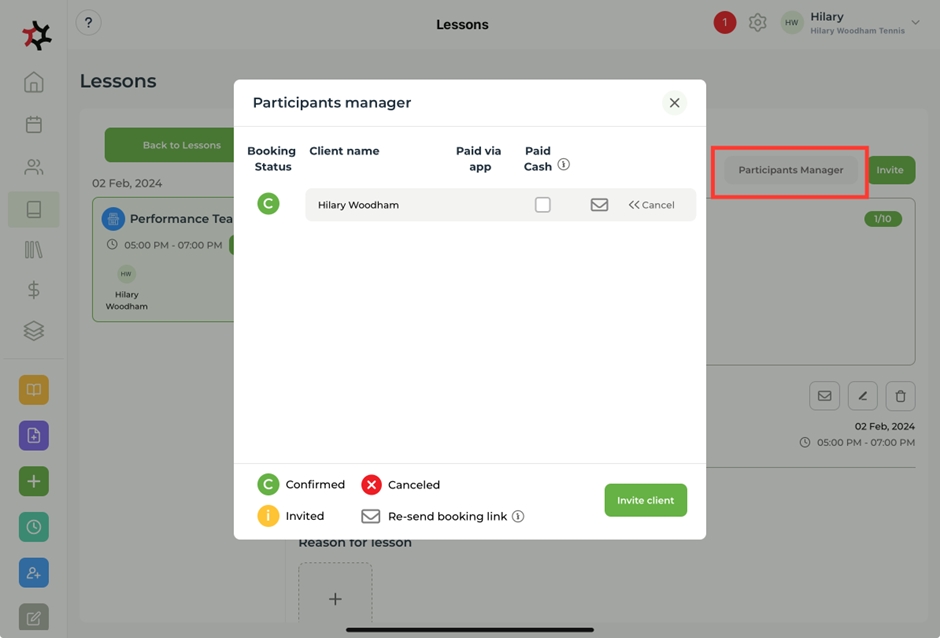Click the Home icon in sidebar
The image size is (940, 638).
pos(34,82)
